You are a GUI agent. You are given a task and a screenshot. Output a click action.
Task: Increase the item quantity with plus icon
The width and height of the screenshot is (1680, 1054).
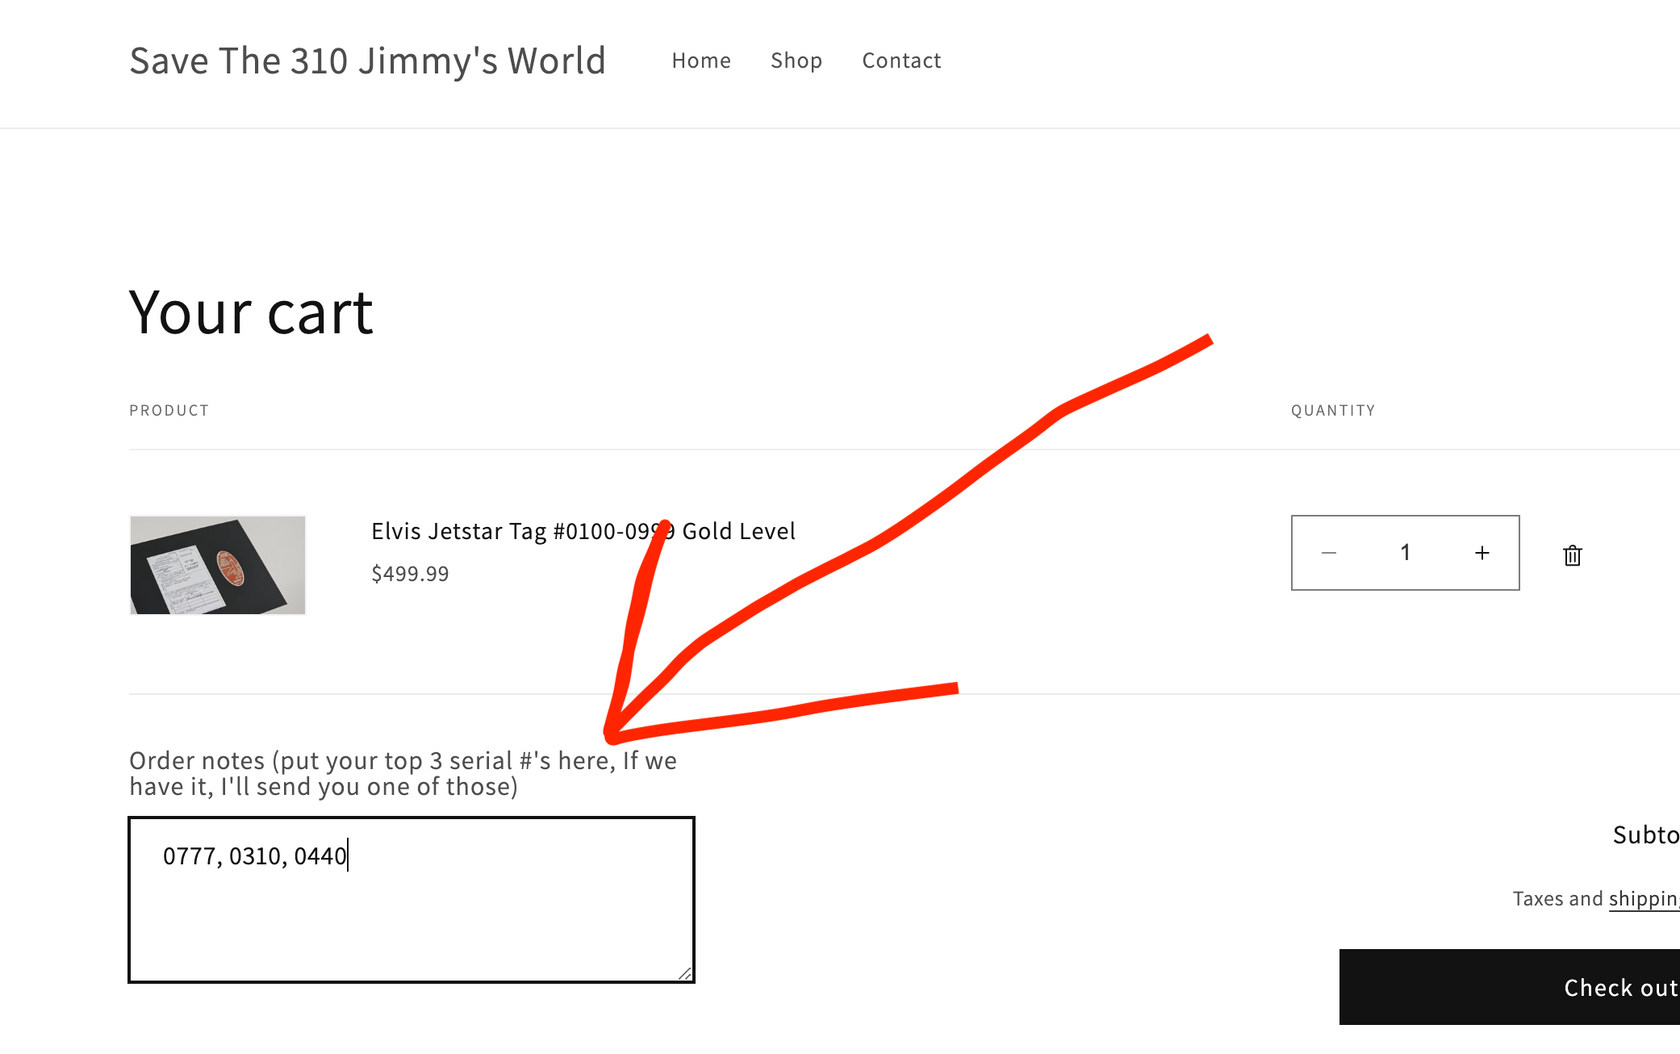(1481, 552)
